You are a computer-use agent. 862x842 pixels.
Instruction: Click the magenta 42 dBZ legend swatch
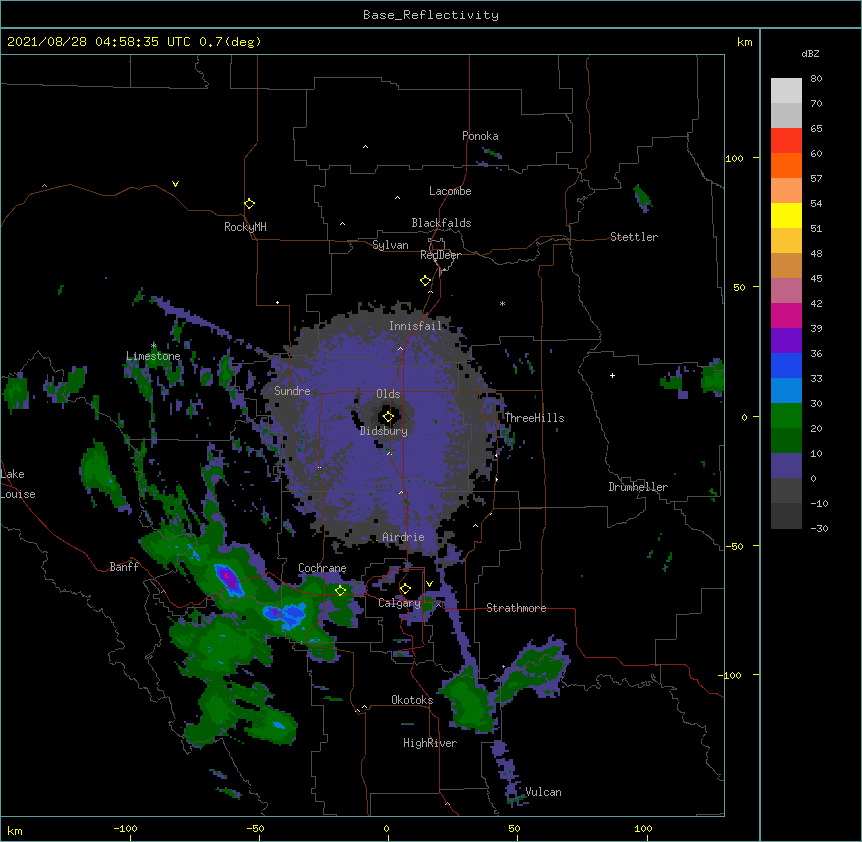click(786, 315)
